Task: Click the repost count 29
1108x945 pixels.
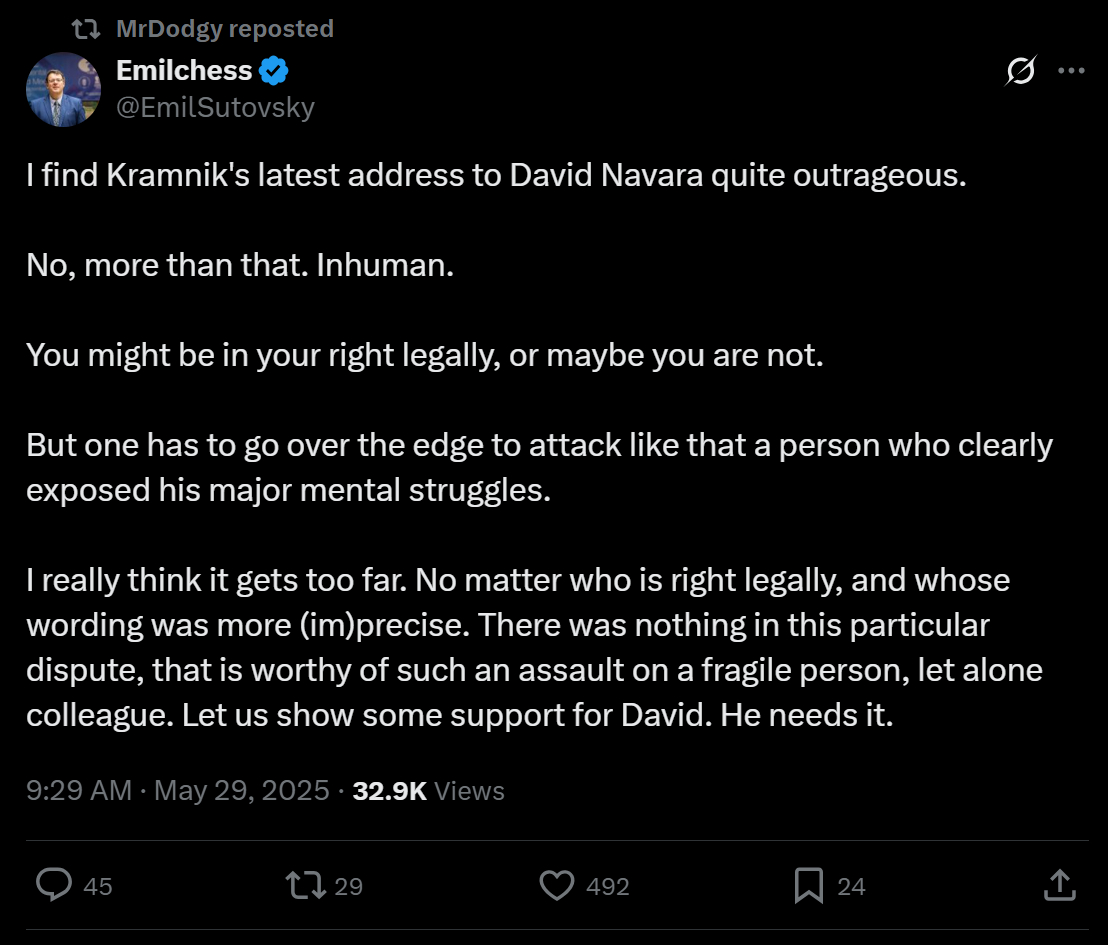Action: (348, 886)
